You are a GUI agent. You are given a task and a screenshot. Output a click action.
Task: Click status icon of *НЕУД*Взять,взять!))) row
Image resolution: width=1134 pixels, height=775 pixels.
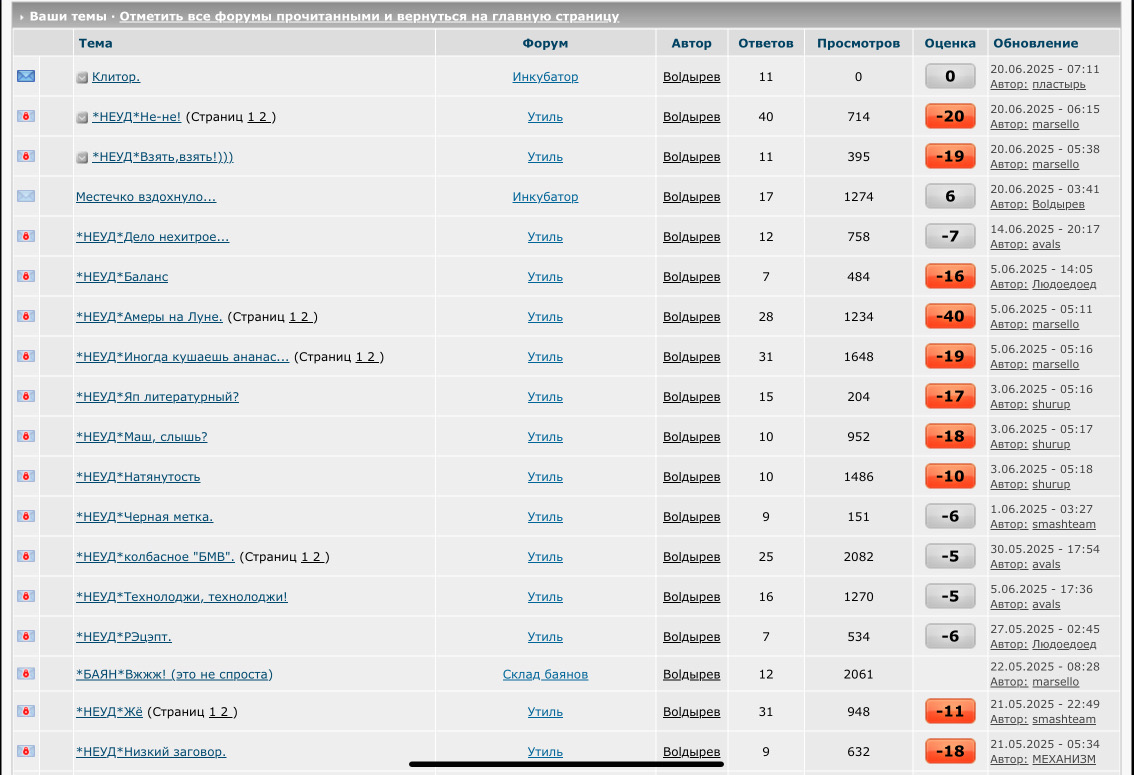click(x=26, y=156)
